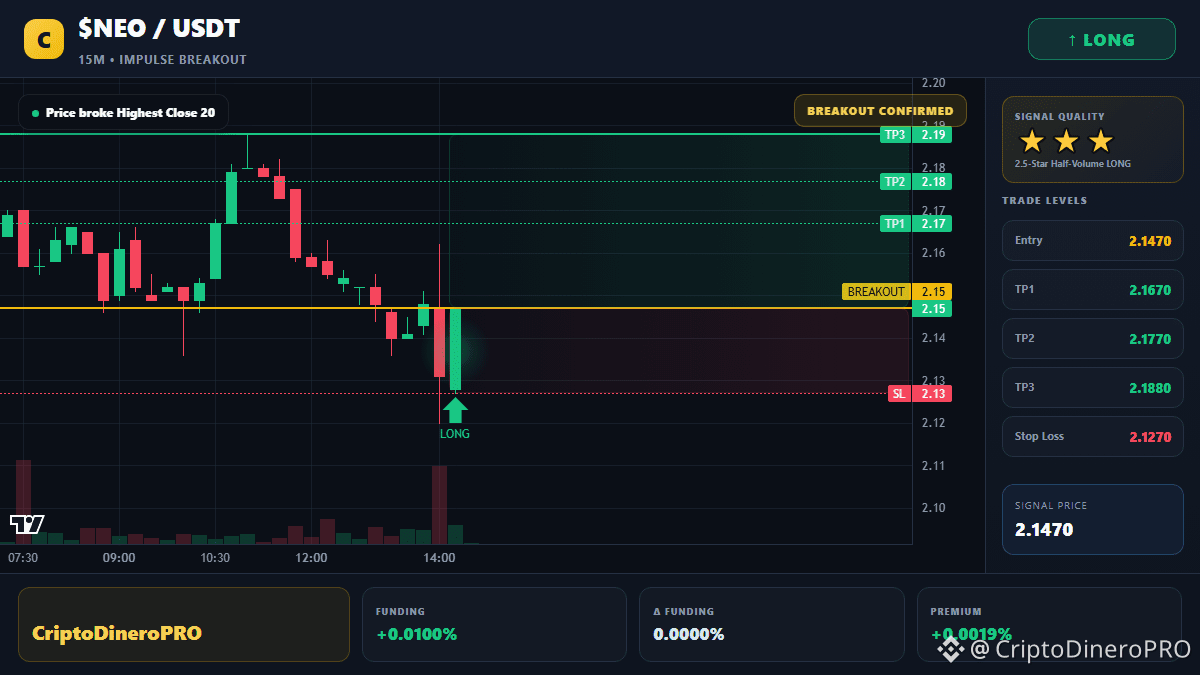This screenshot has height=675, width=1200.
Task: Click the BREAKOUT CONFIRMED badge
Action: (880, 111)
